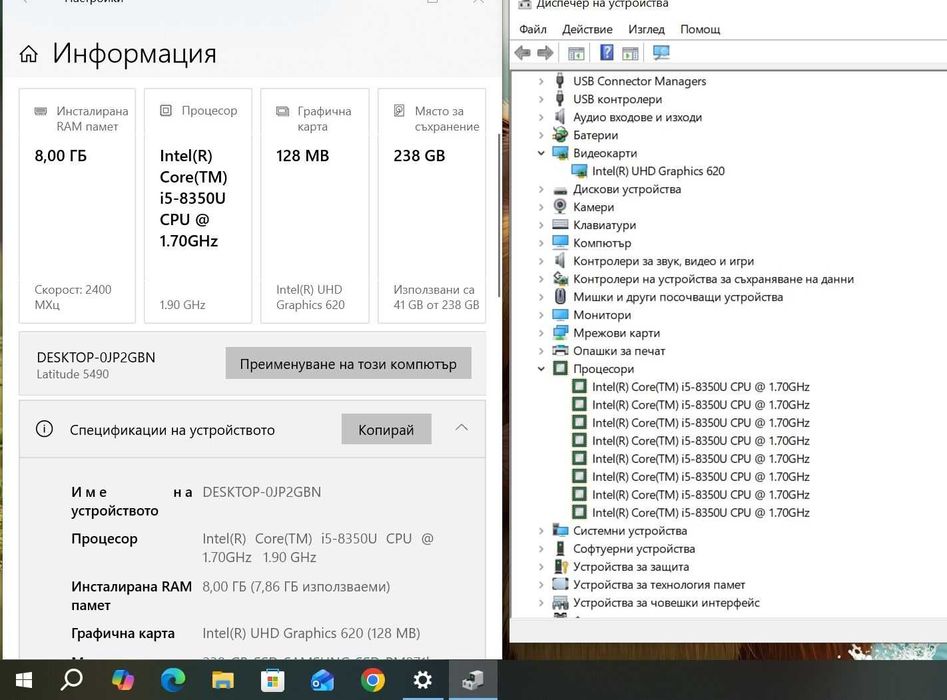
Task: Select first Intel Core i5-8350U processor entry
Action: (701, 387)
